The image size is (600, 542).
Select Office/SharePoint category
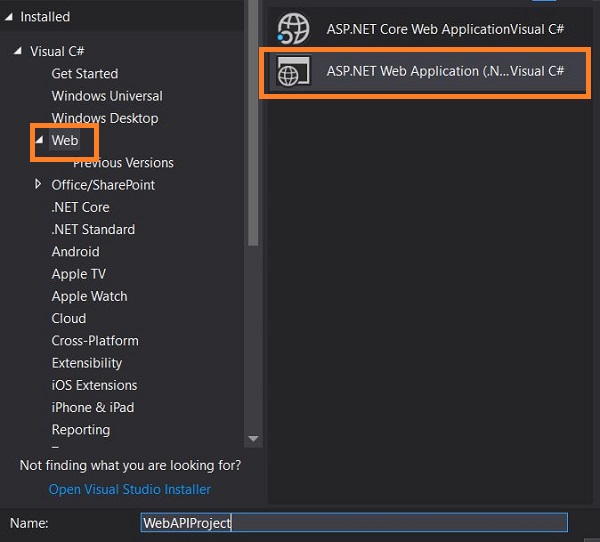(x=103, y=185)
